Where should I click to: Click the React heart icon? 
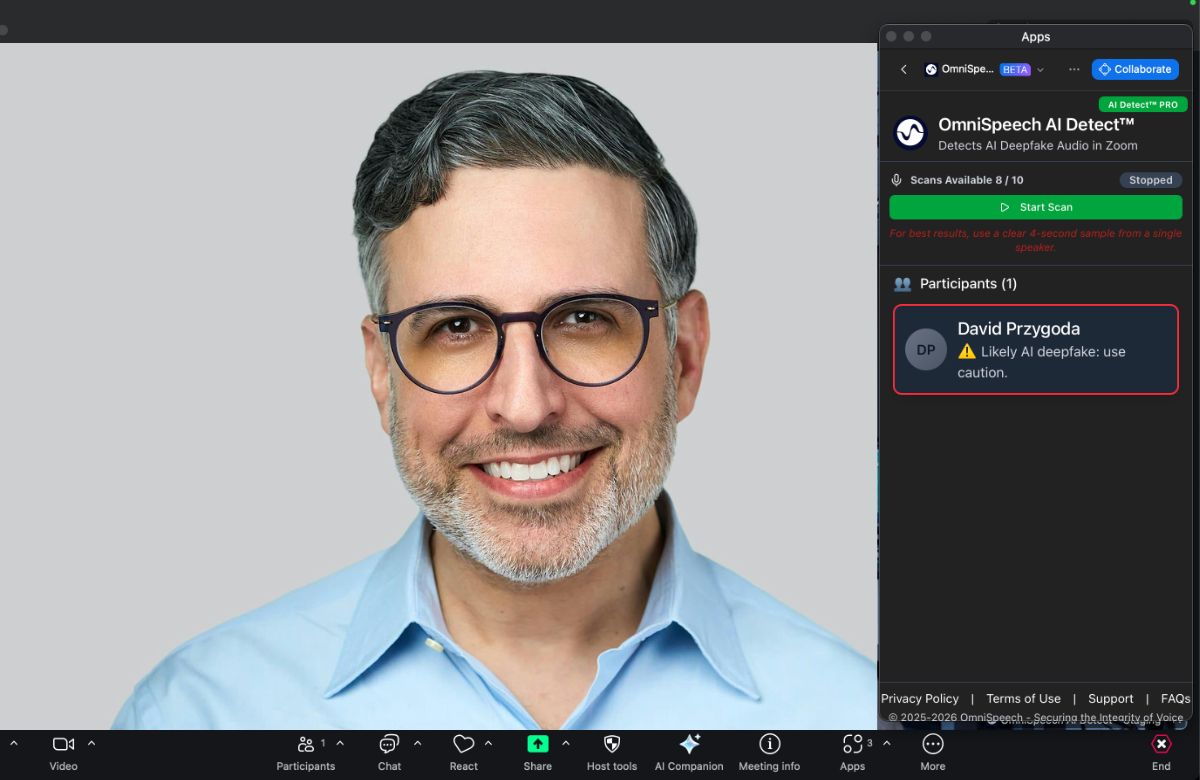(x=463, y=744)
